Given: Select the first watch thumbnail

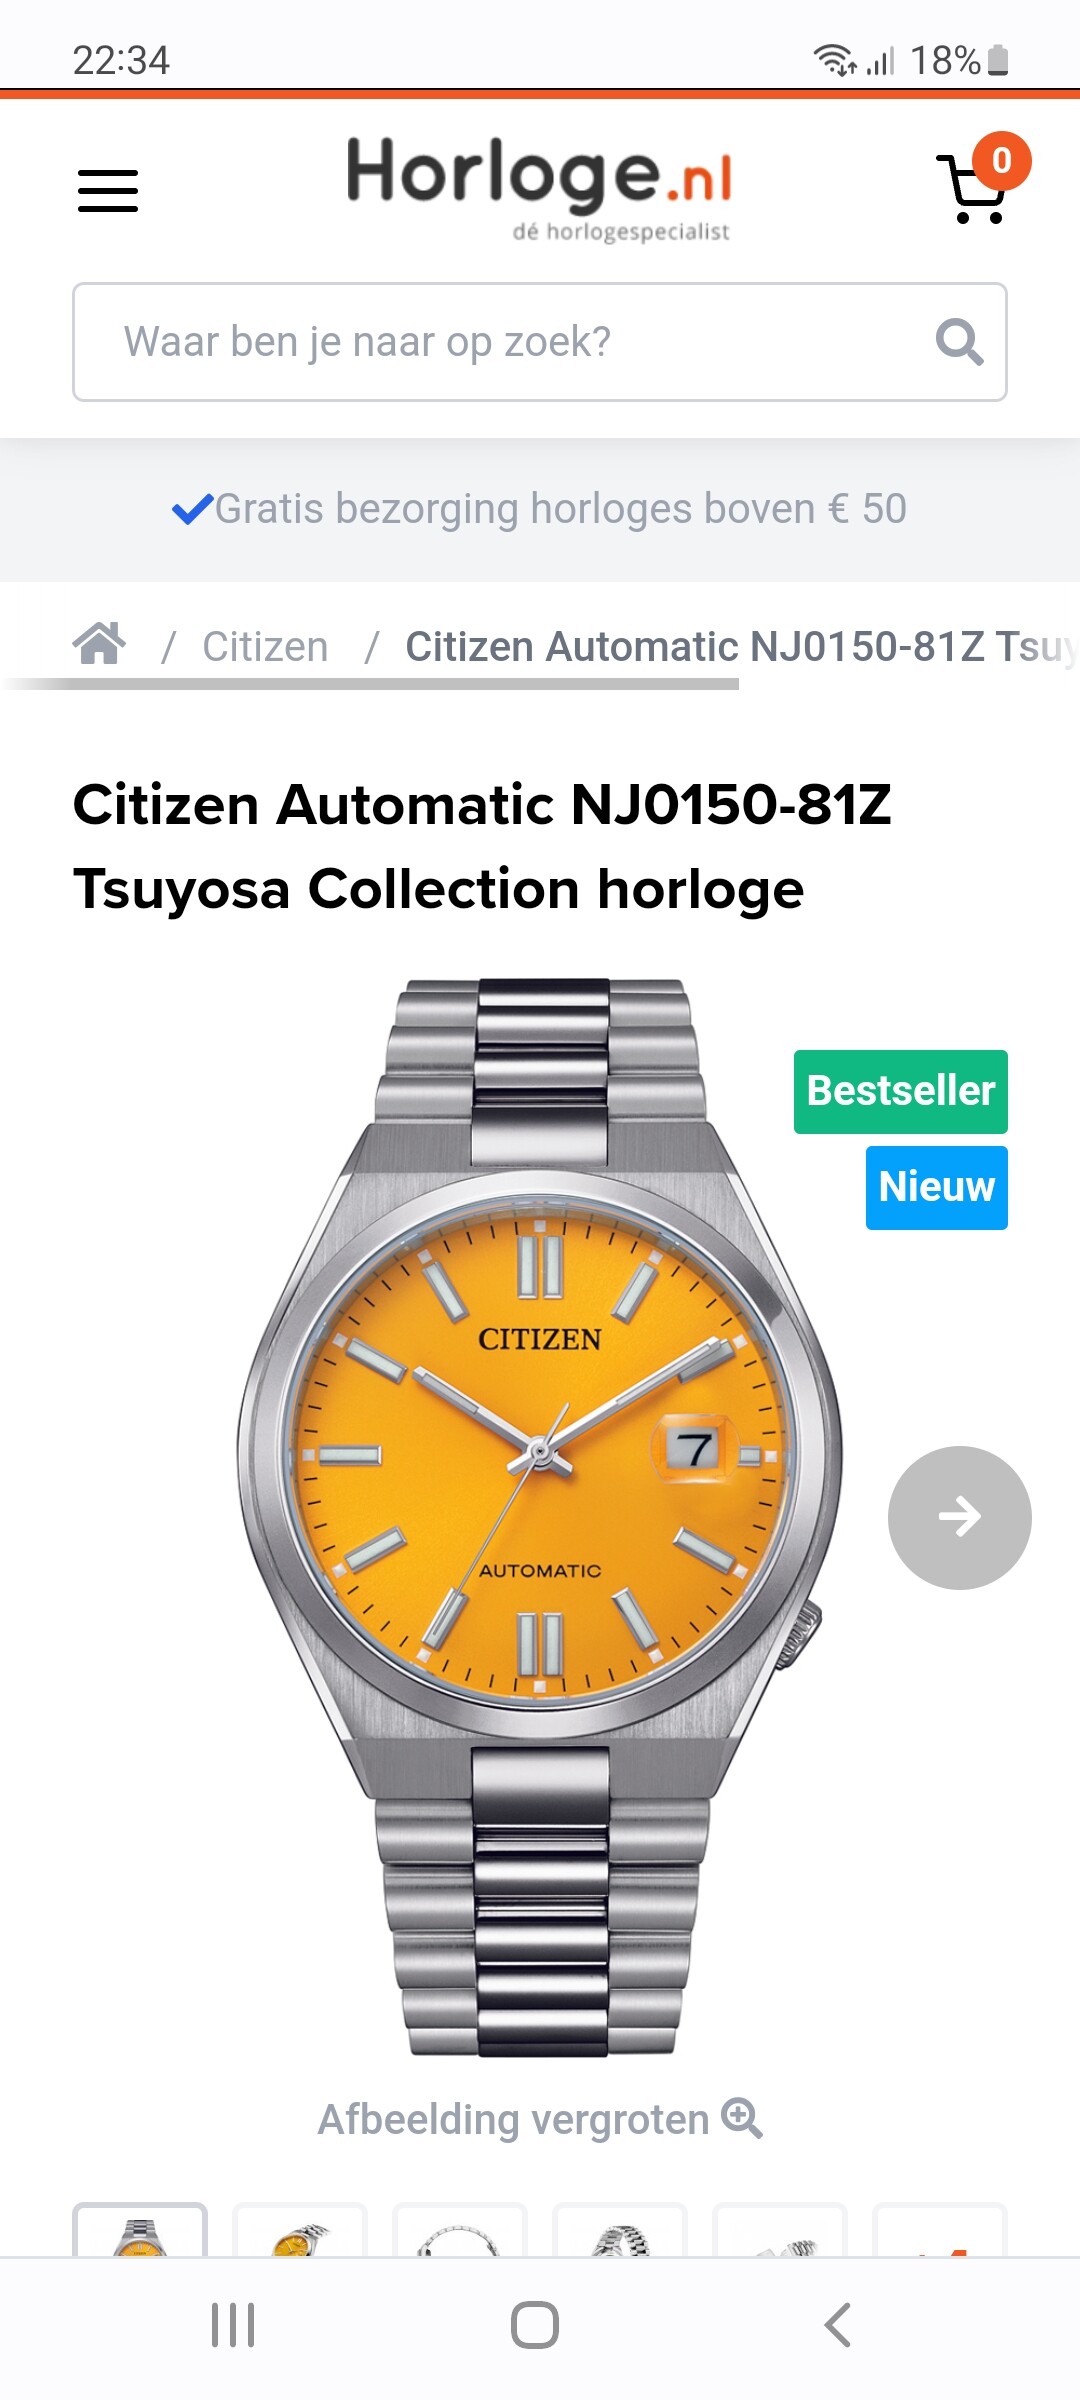Looking at the screenshot, I should (x=140, y=2230).
